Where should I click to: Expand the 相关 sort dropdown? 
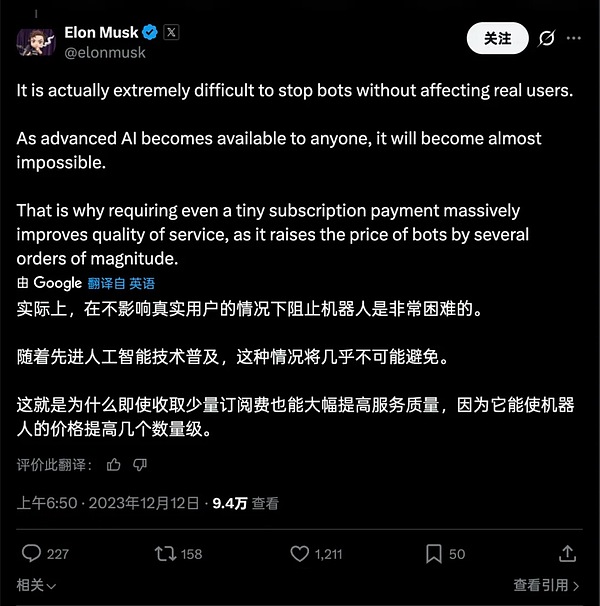(36, 585)
